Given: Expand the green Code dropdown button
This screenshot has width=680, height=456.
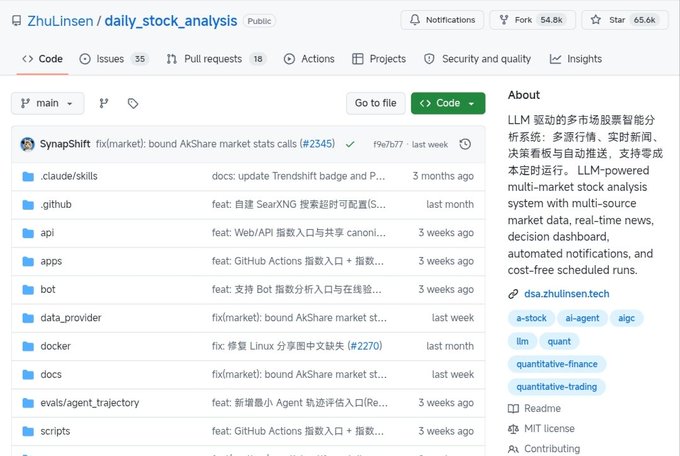Looking at the screenshot, I should [x=448, y=103].
